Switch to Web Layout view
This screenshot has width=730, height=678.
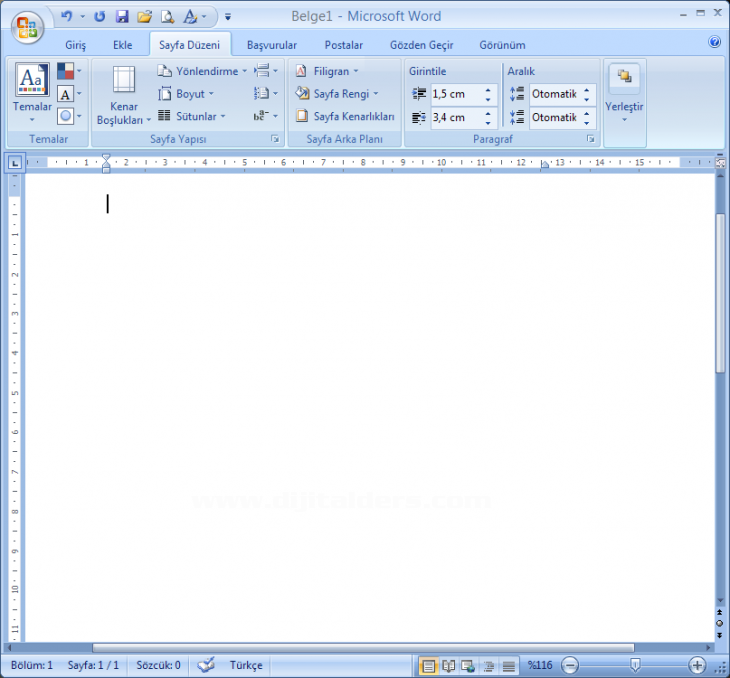click(x=468, y=666)
